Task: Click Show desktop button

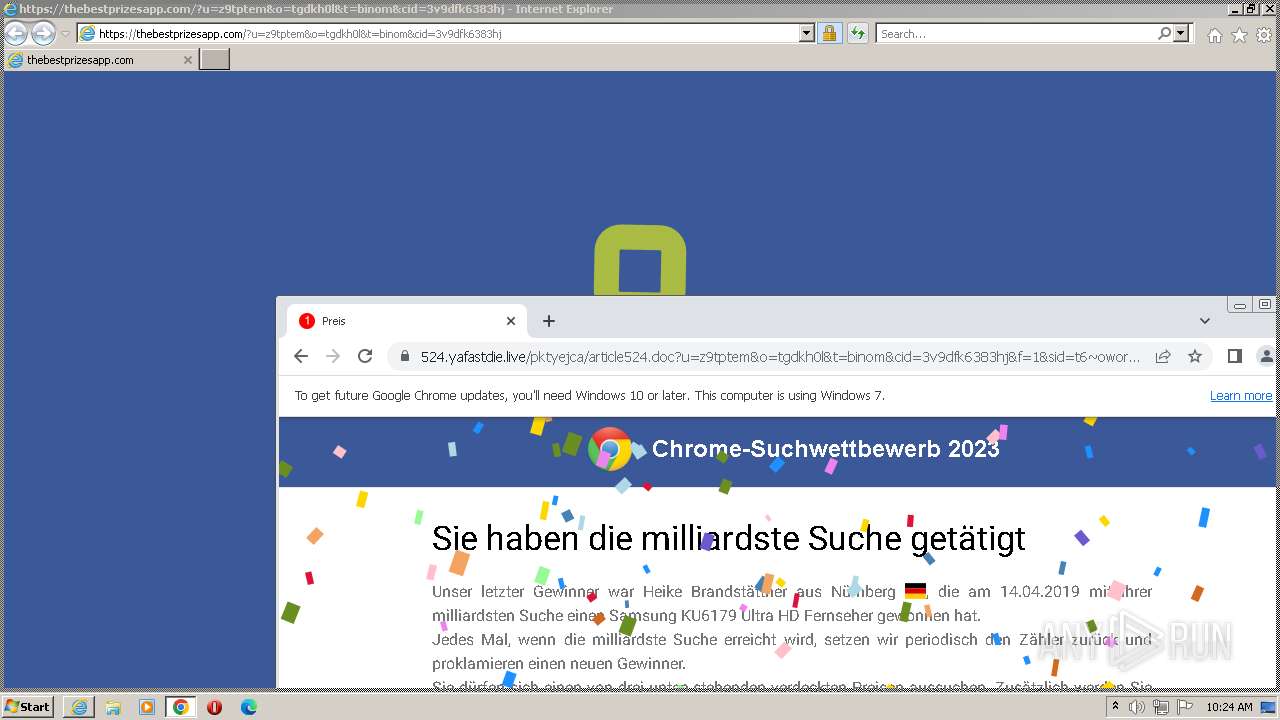Action: pyautogui.click(x=1269, y=707)
